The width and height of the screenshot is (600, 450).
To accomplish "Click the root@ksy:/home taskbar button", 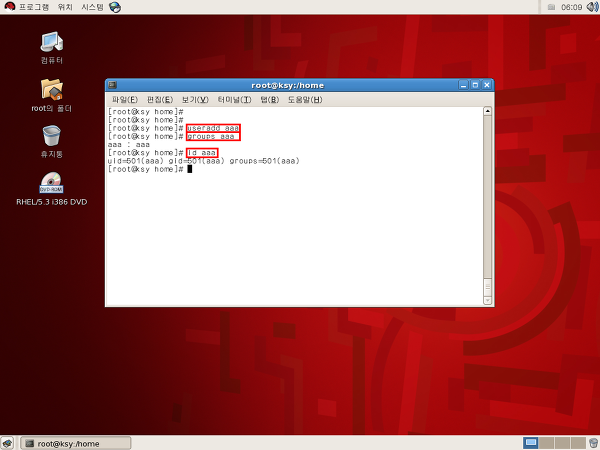I will click(76, 443).
